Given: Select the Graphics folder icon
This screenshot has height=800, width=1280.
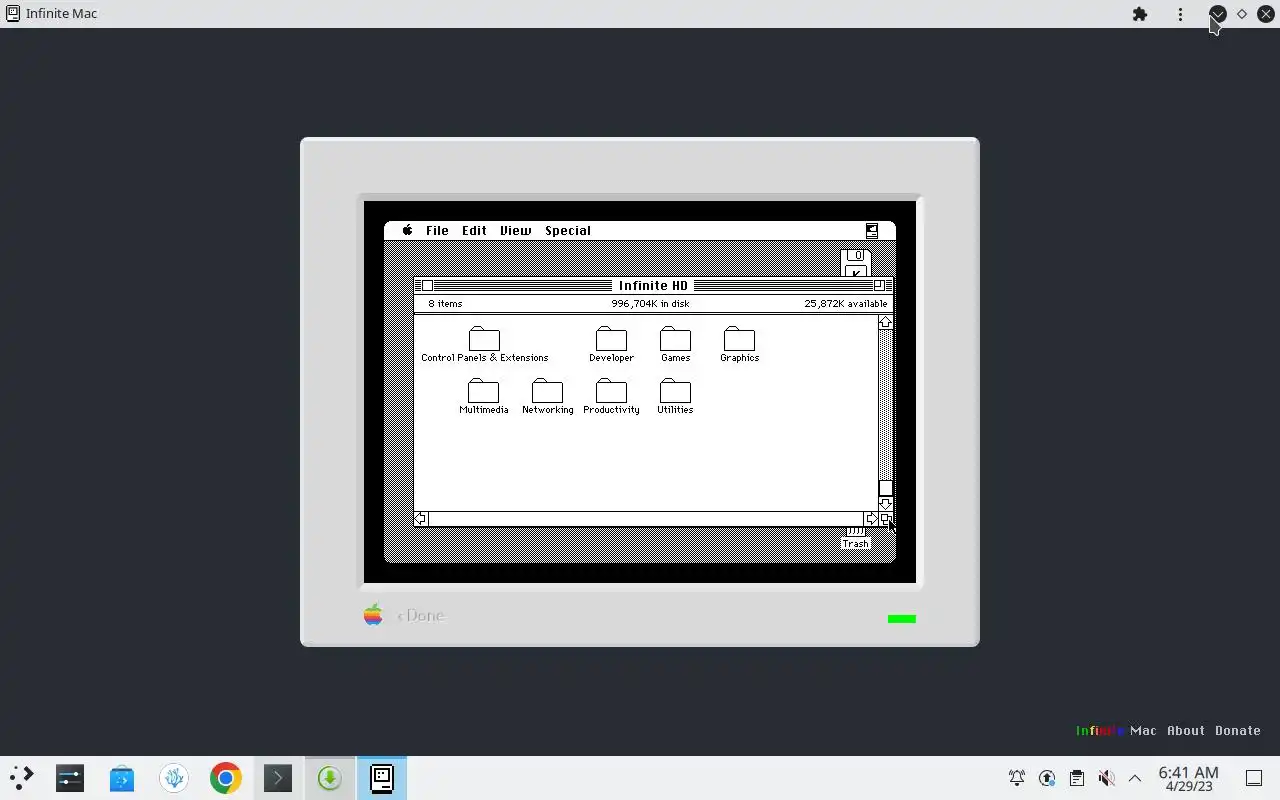Looking at the screenshot, I should (739, 339).
